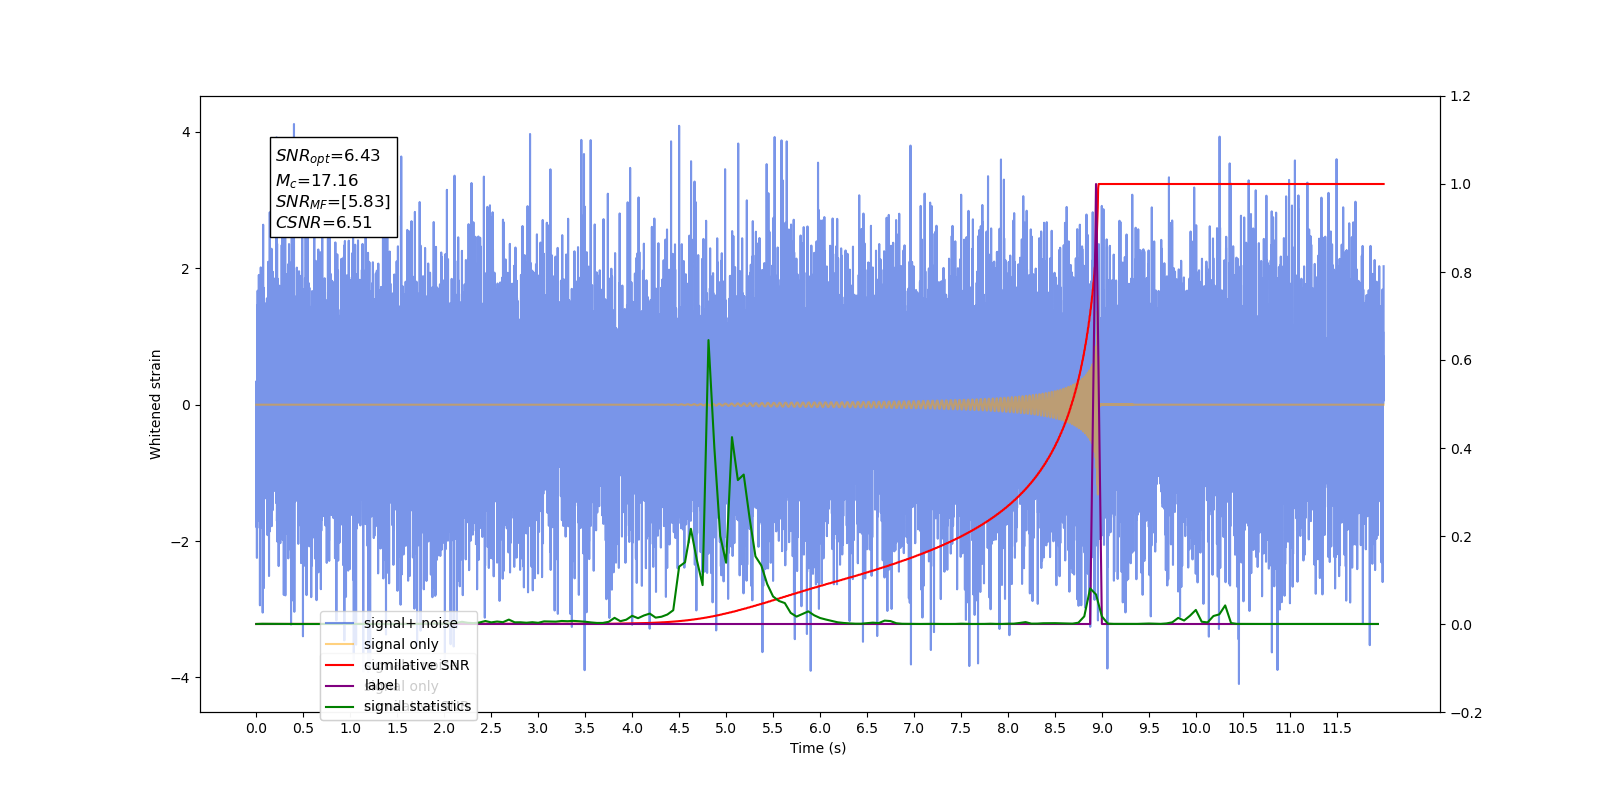Click the right y-axis tick label 0.8

point(1461,273)
